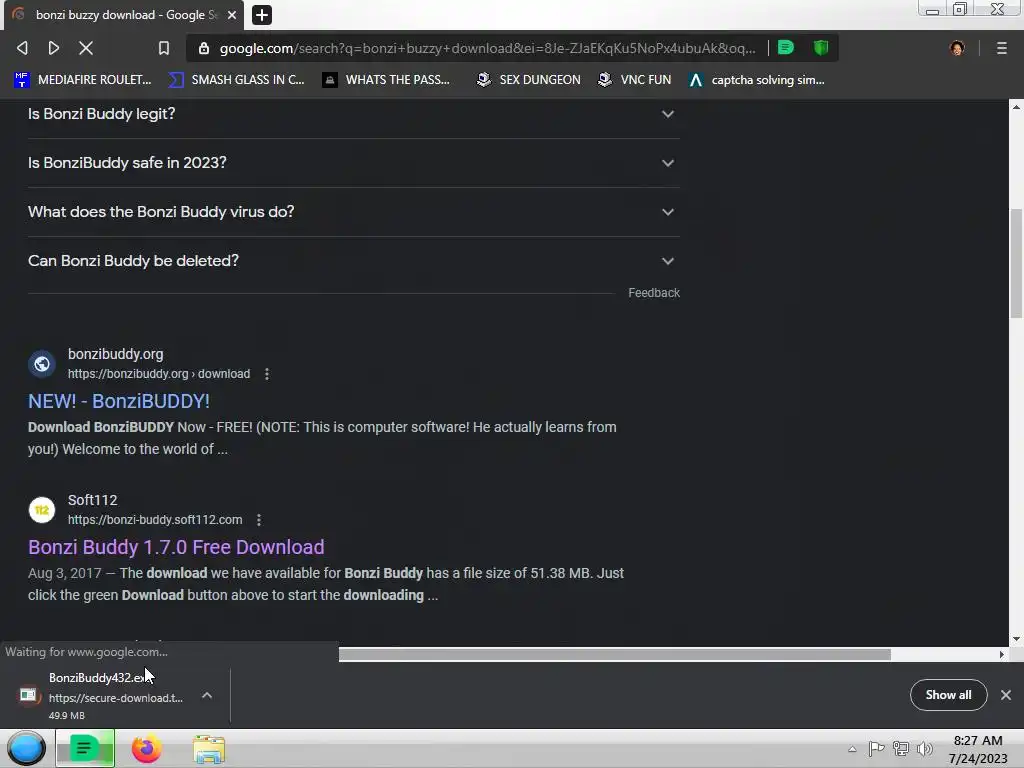Viewport: 1024px width, 768px height.
Task: Close the bonzi buzzy download tab
Action: 232,14
